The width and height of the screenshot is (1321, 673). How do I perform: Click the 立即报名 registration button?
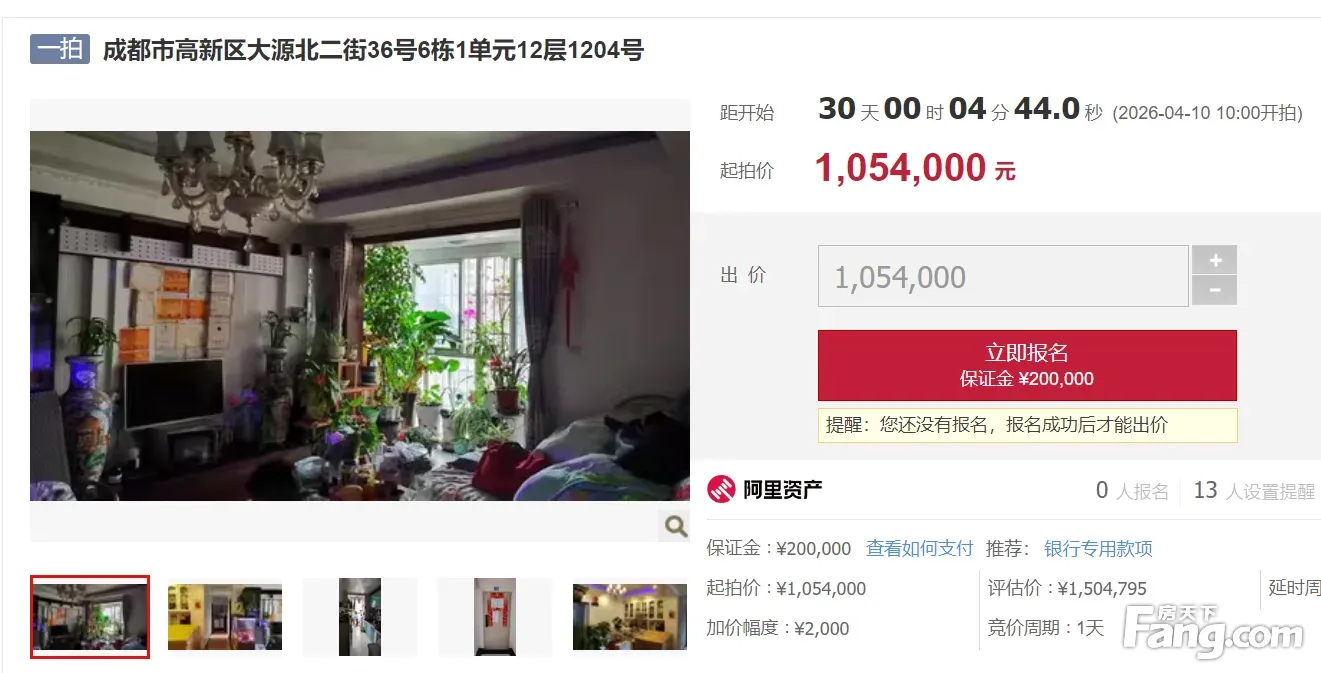[x=1027, y=365]
